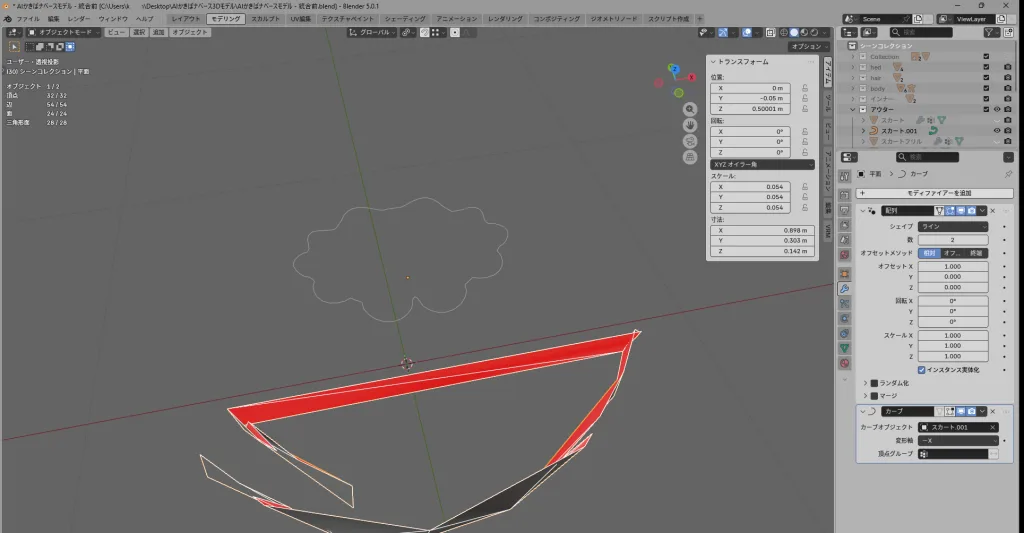This screenshot has height=533, width=1024.
Task: Switch to the スカルプト workspace tab
Action: [x=266, y=19]
